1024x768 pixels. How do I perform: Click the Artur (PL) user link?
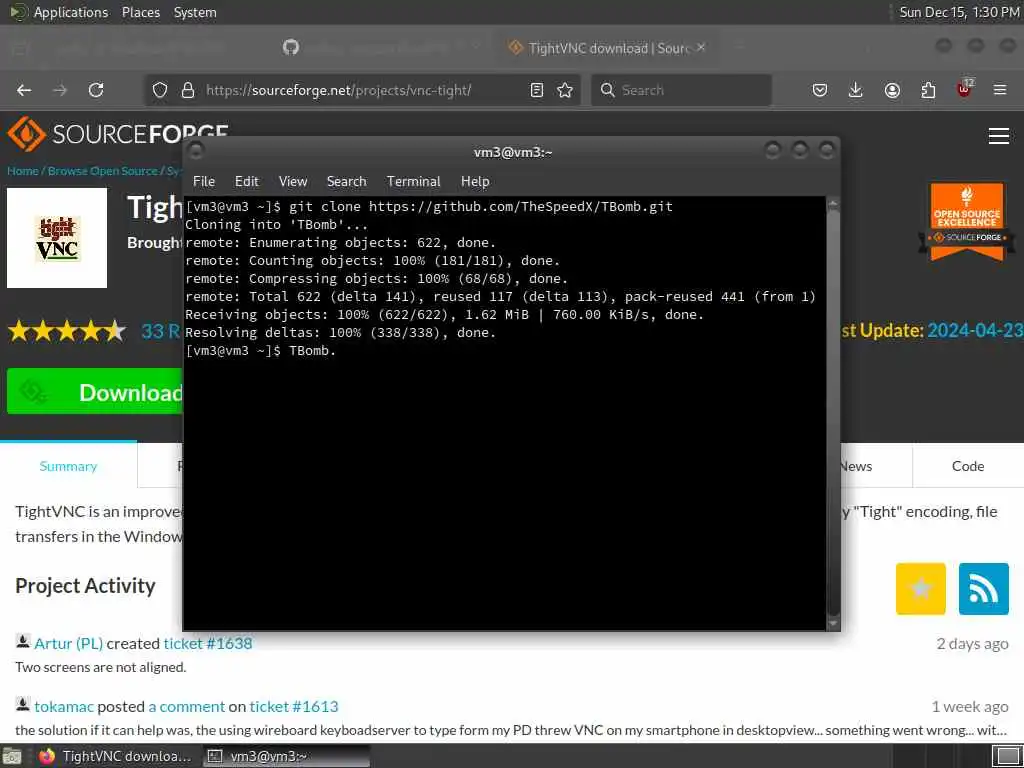click(x=69, y=643)
